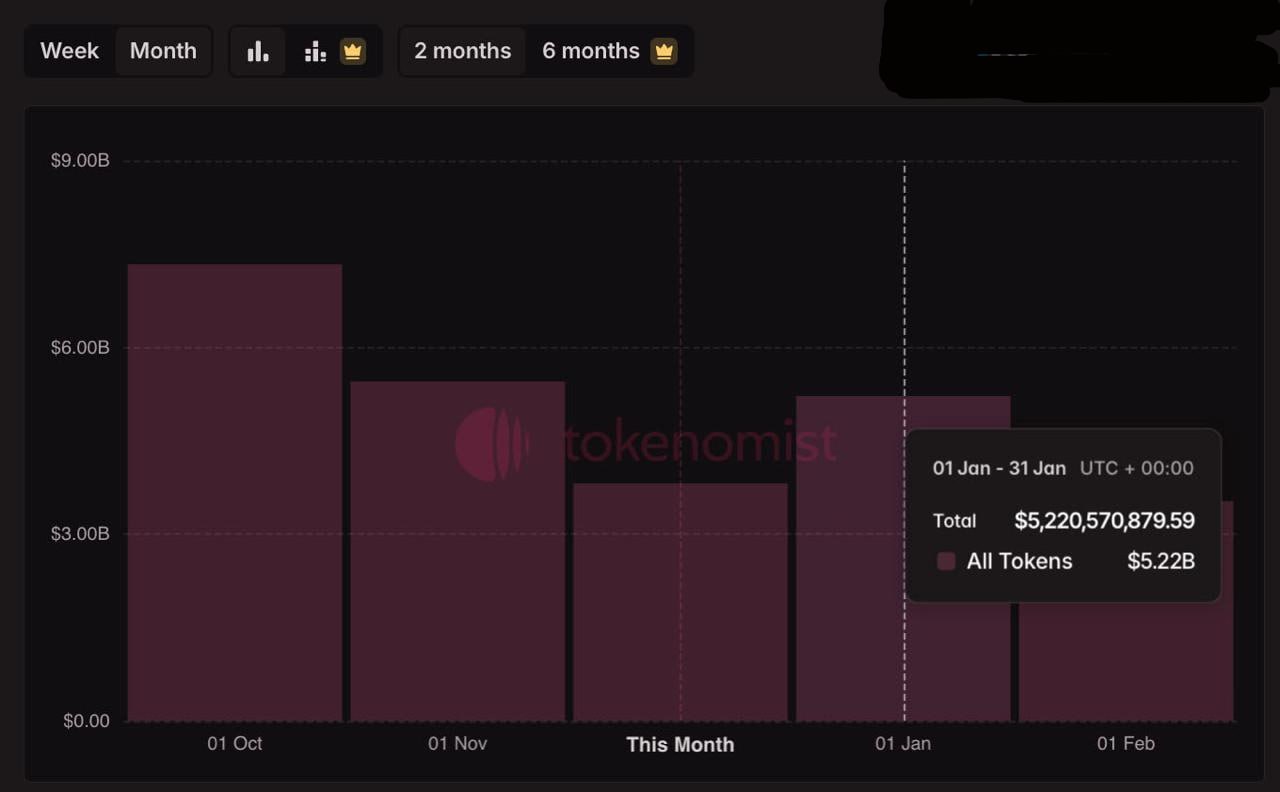Image resolution: width=1280 pixels, height=792 pixels.
Task: Select the simple bar chart icon
Action: point(258,51)
